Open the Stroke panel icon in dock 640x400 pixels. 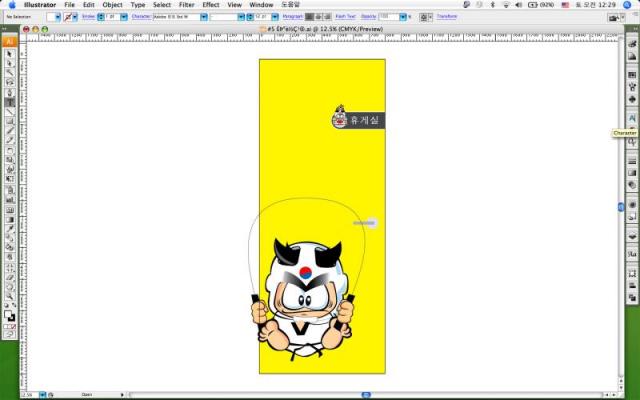[632, 161]
